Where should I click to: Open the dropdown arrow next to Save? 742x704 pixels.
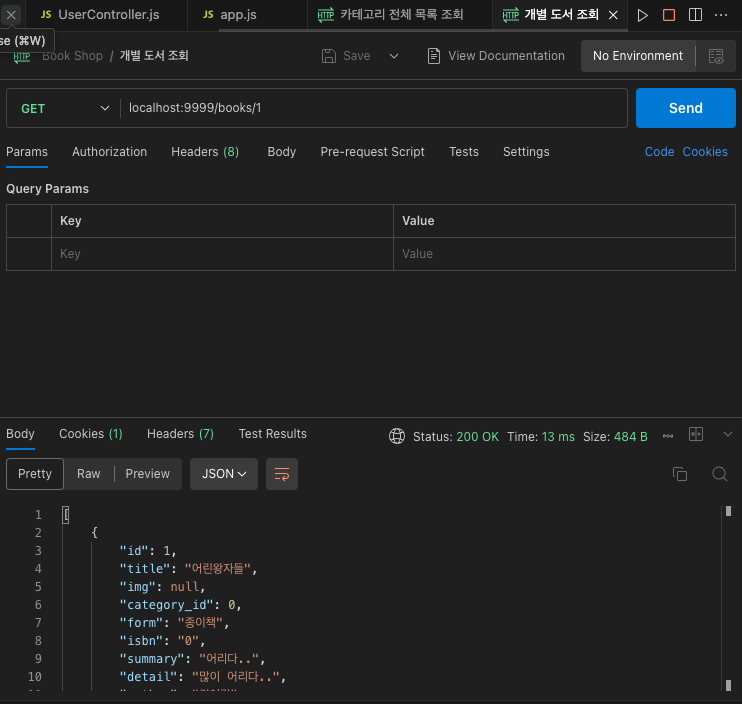[x=394, y=56]
